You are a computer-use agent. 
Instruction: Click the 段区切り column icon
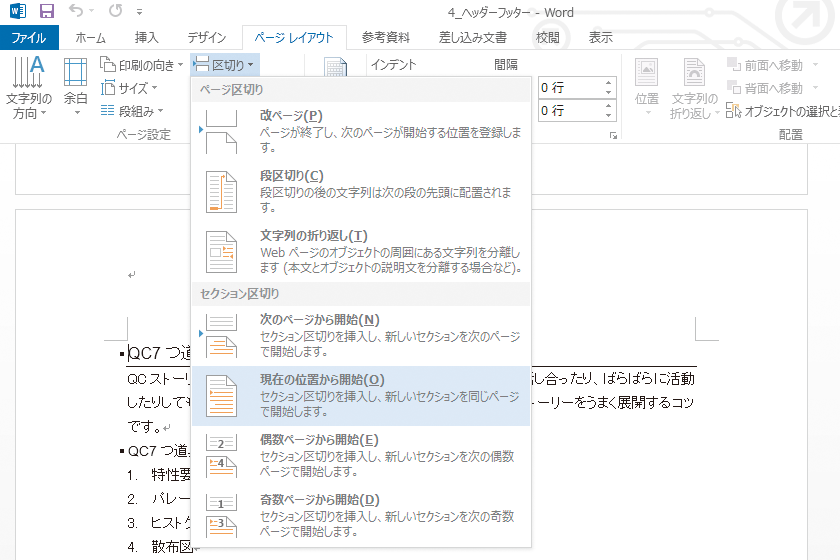click(x=221, y=192)
